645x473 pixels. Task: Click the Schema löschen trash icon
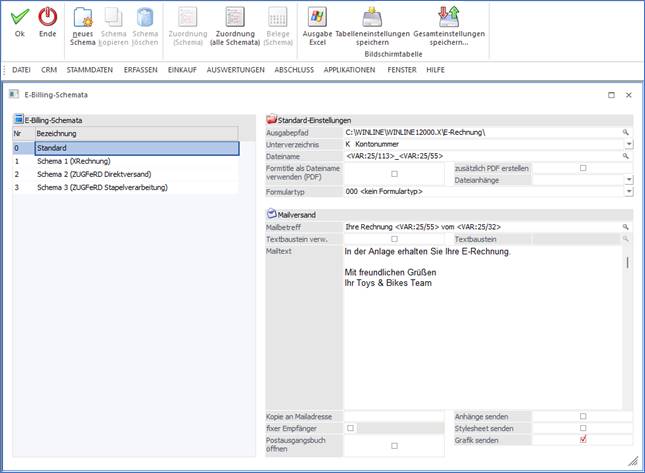click(x=145, y=17)
